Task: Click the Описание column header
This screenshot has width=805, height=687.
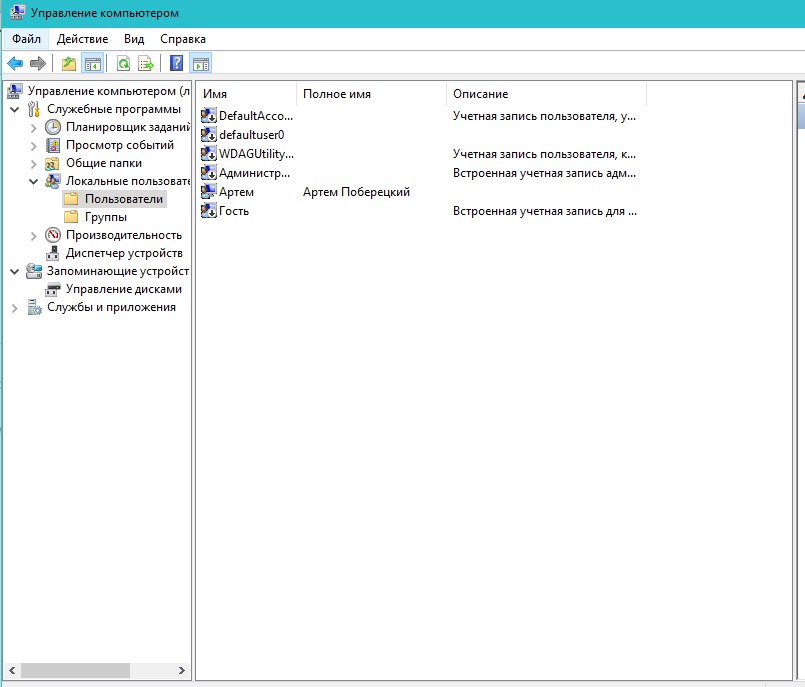Action: 545,94
